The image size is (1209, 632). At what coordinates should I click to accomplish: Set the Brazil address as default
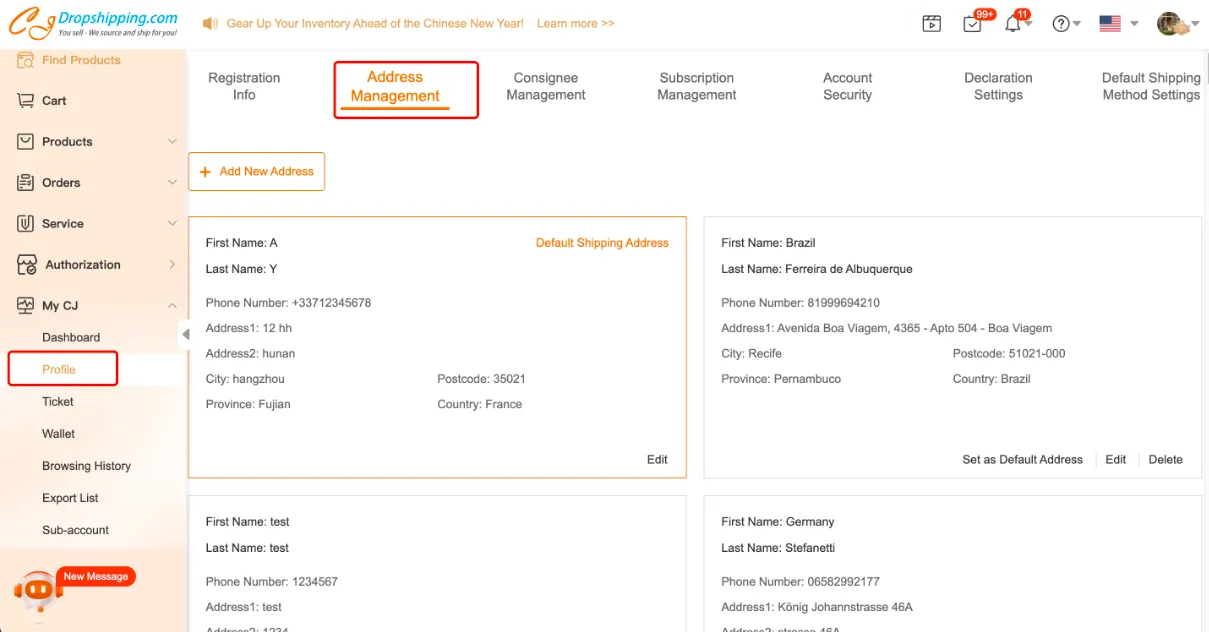click(x=1022, y=460)
